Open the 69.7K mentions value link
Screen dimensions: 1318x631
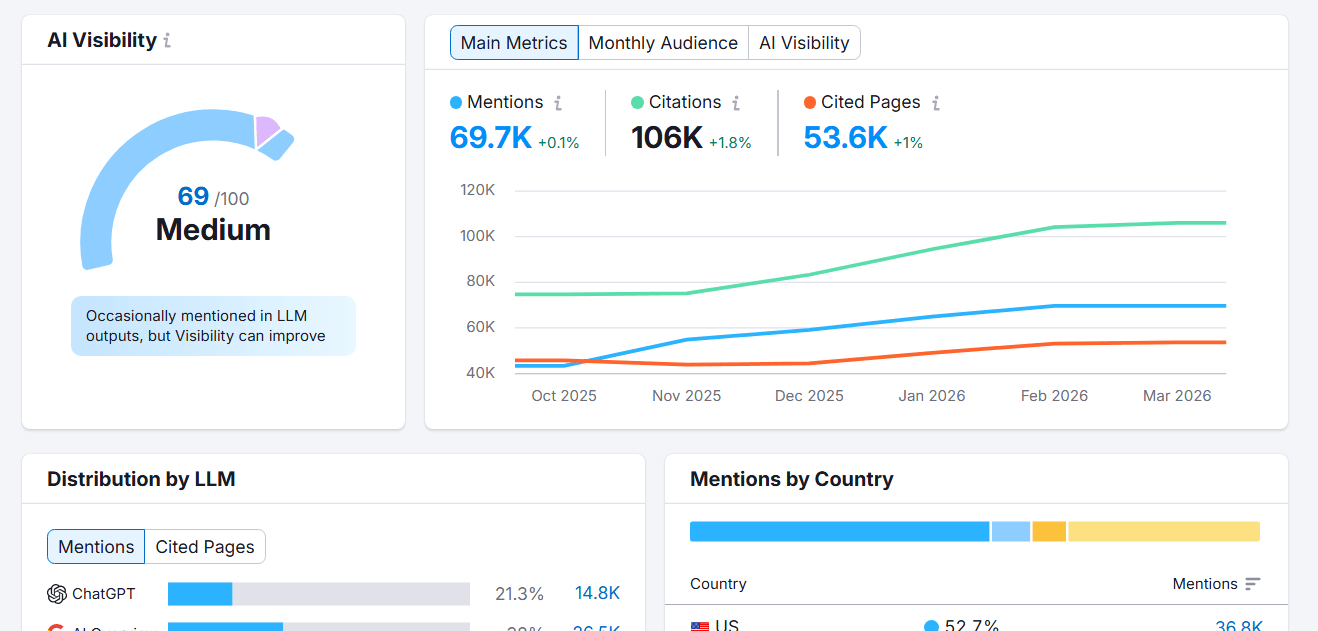tap(491, 138)
